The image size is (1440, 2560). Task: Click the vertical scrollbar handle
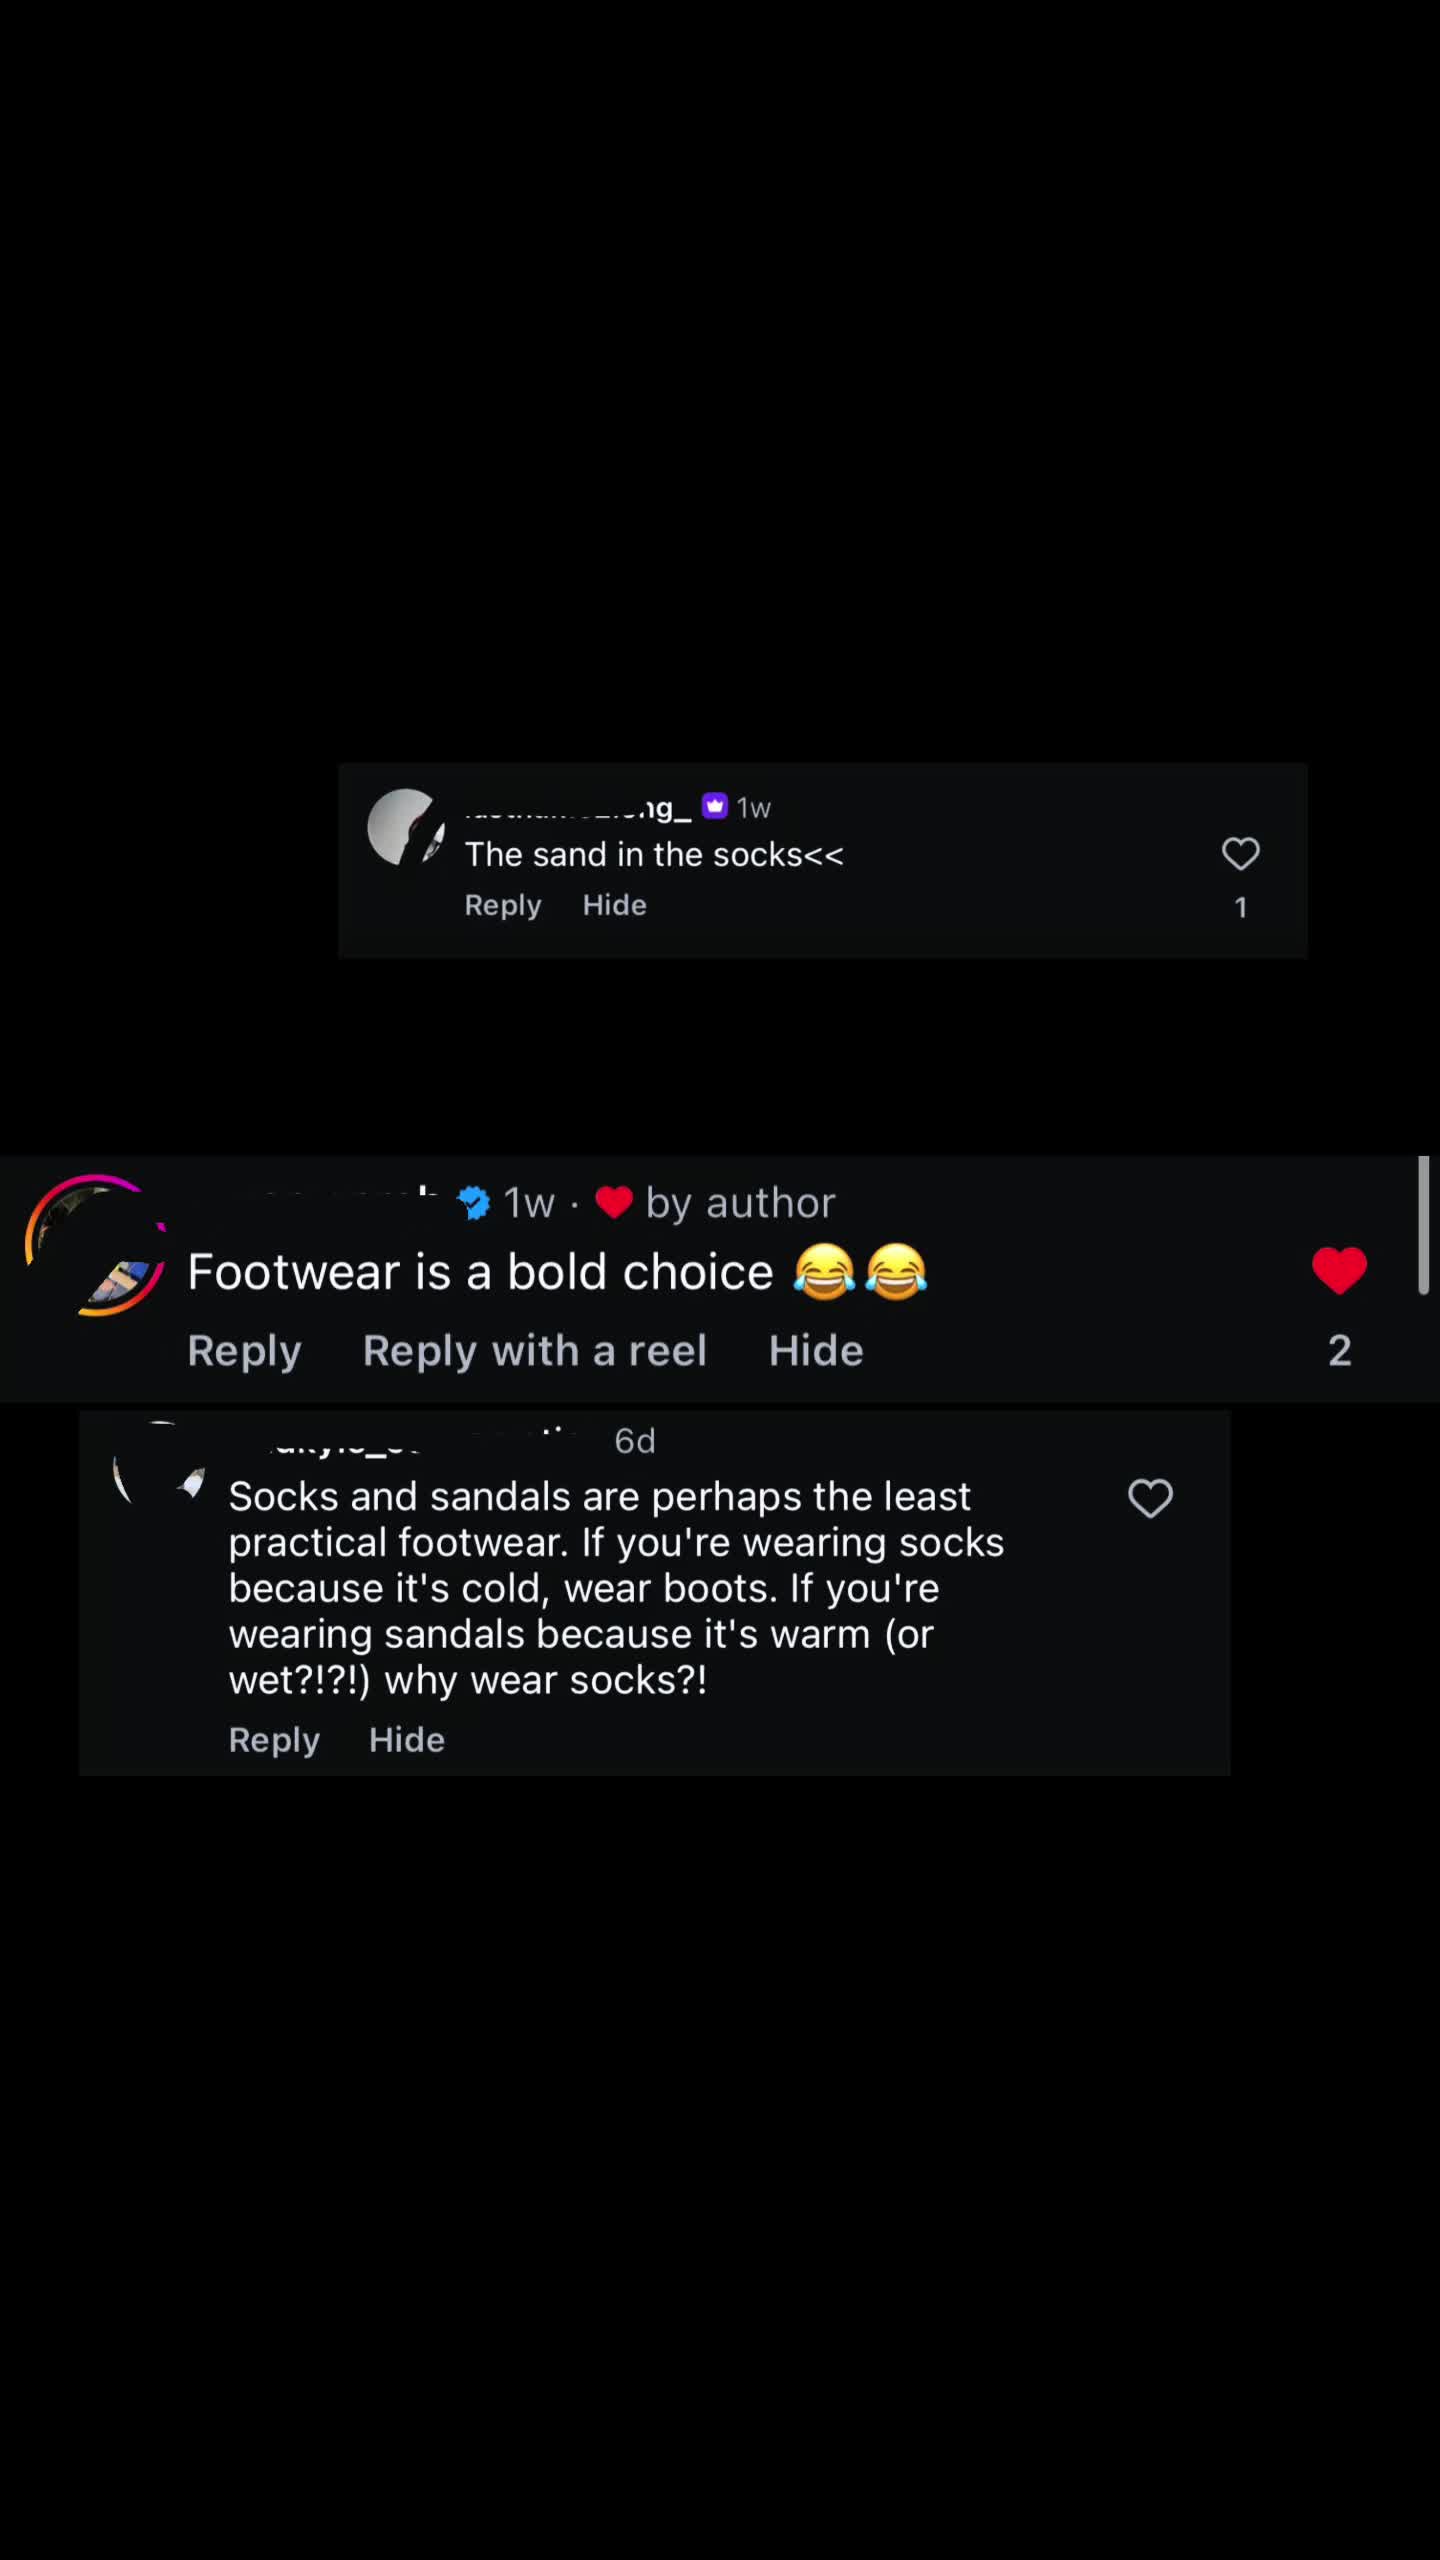click(1423, 1225)
